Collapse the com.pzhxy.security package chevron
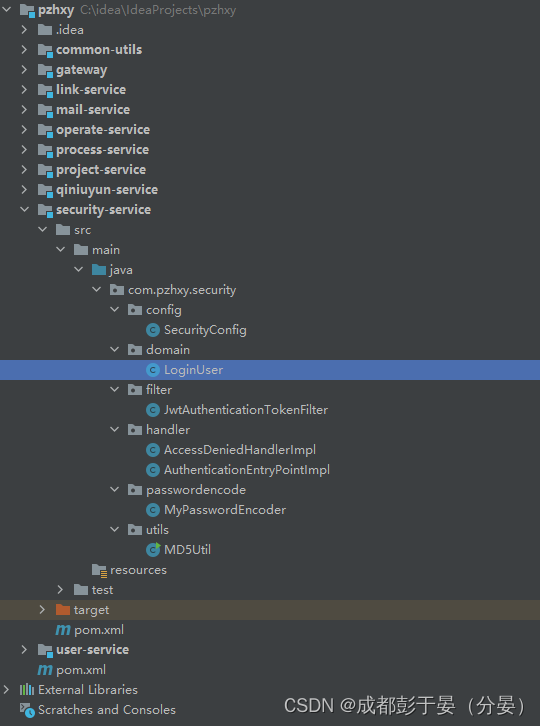This screenshot has height=726, width=540. (x=97, y=289)
